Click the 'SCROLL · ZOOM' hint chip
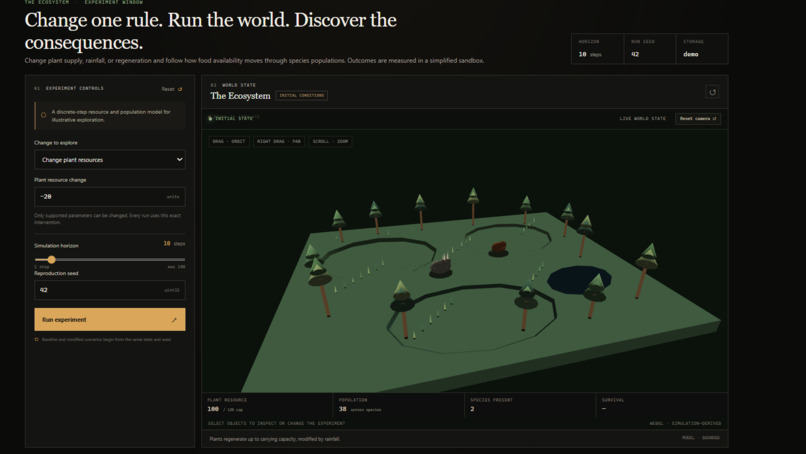This screenshot has width=806, height=454. pos(330,141)
